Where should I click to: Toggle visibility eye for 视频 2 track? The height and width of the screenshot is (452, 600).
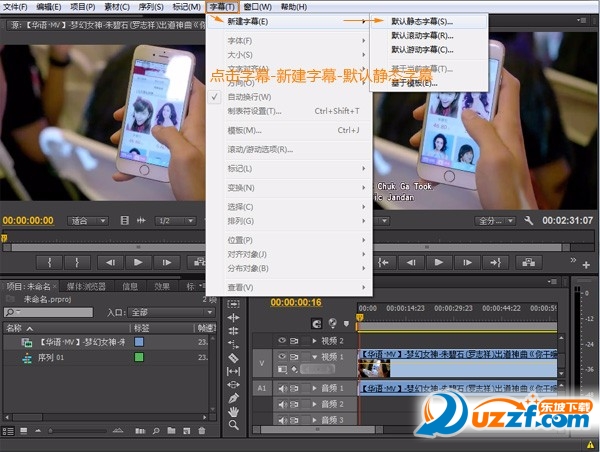[x=282, y=341]
